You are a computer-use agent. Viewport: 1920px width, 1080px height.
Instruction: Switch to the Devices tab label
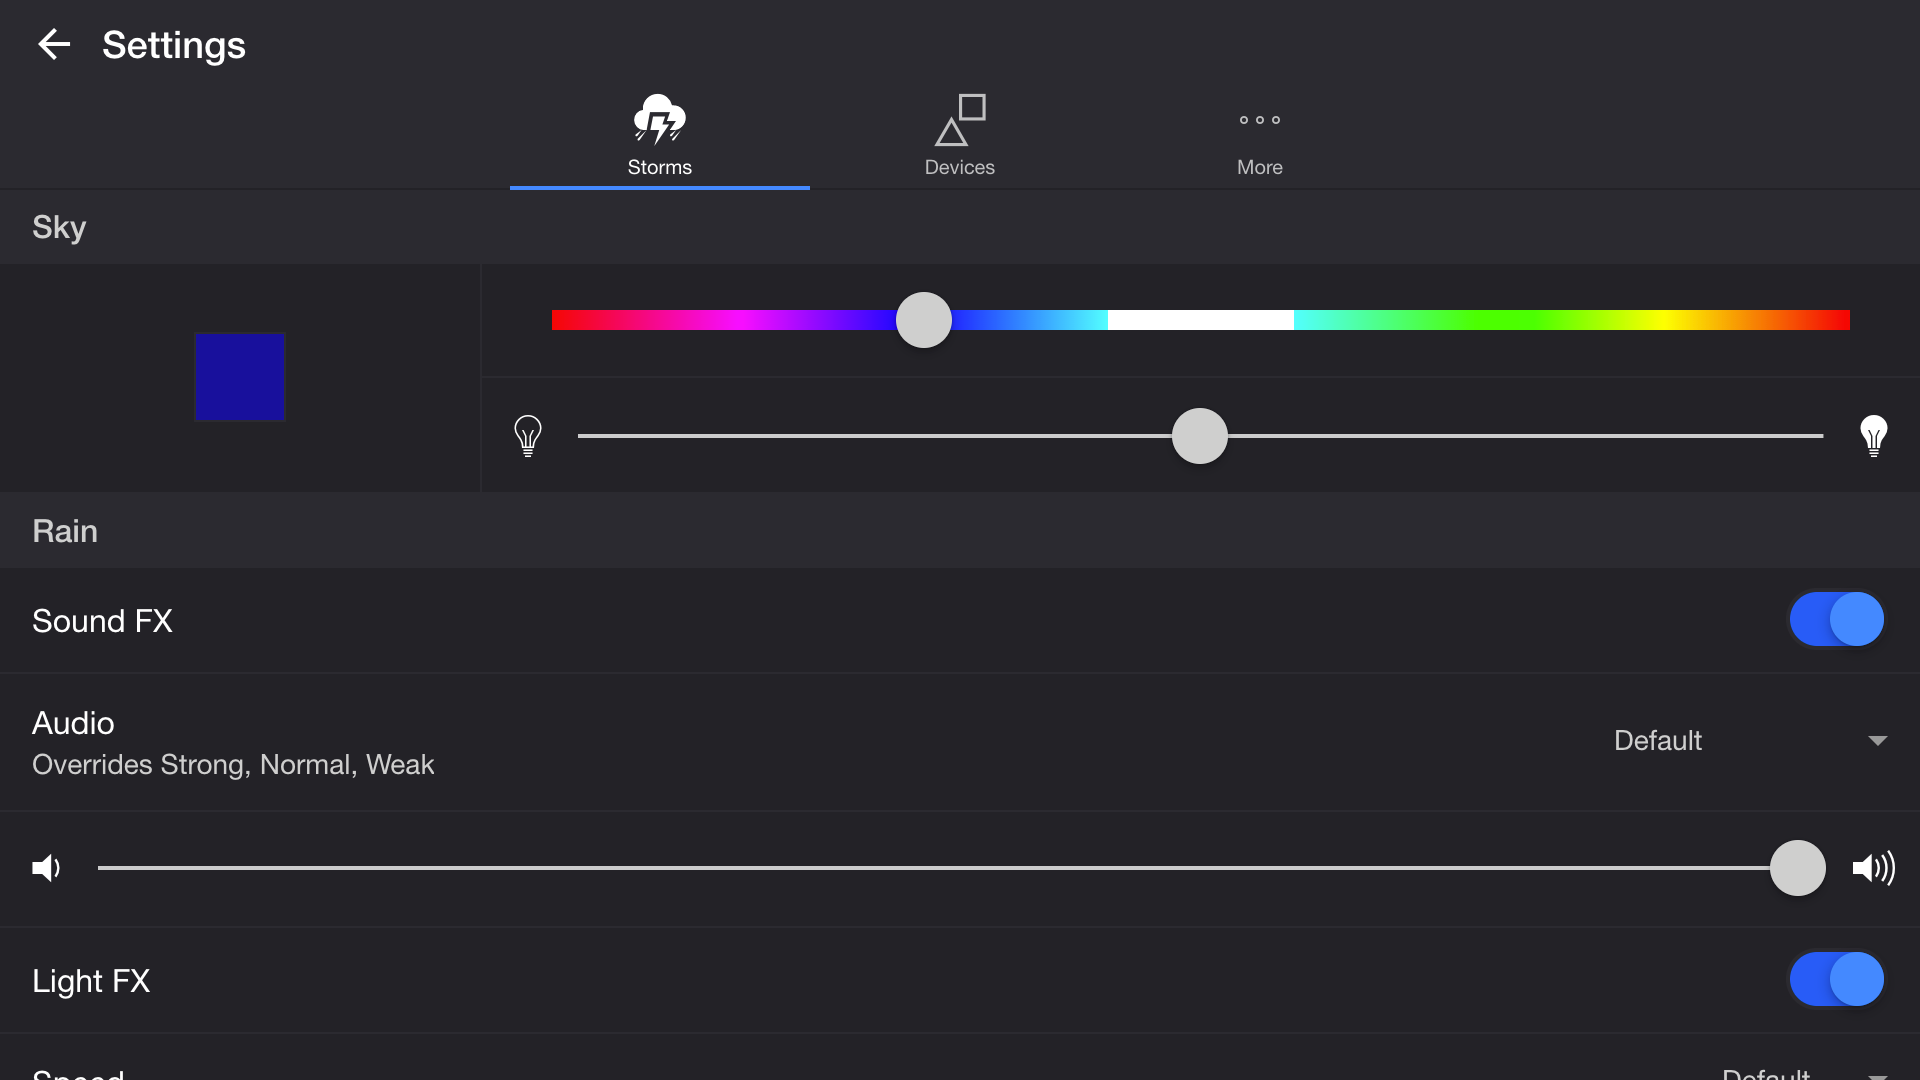click(x=959, y=167)
